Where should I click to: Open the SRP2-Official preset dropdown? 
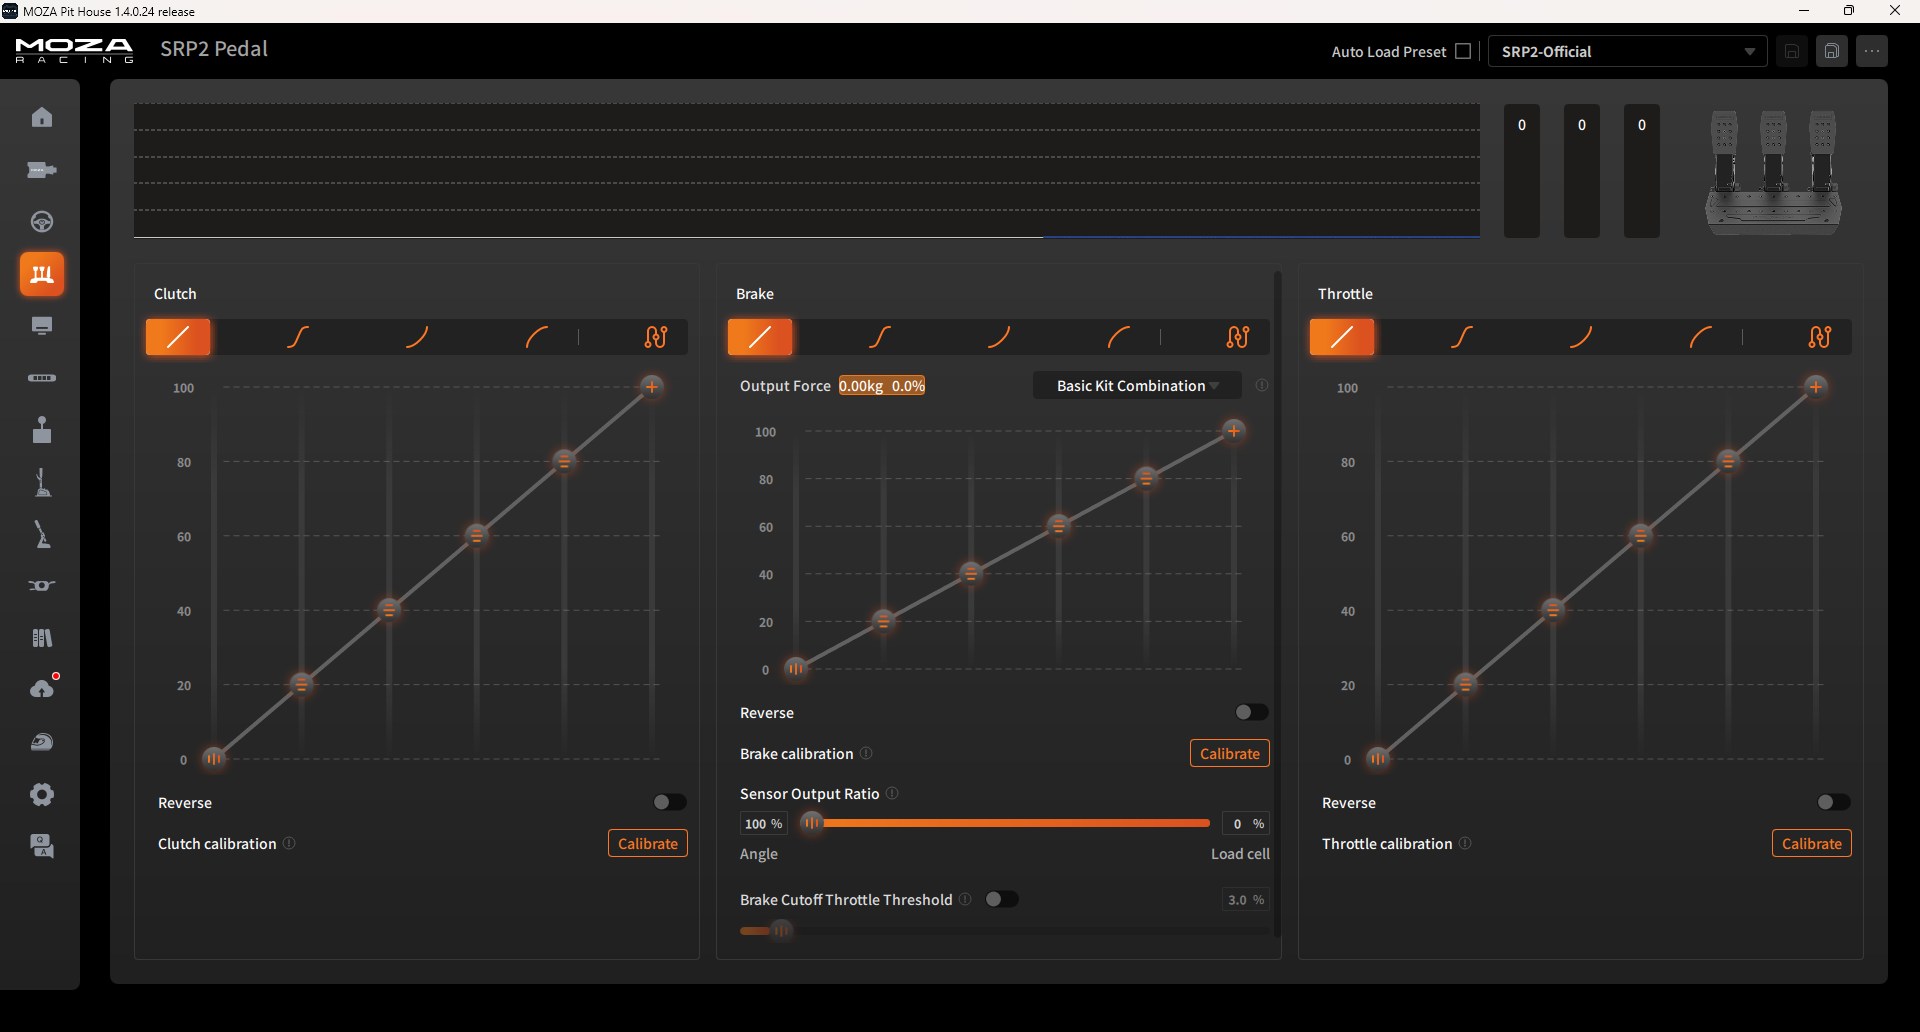click(1627, 51)
